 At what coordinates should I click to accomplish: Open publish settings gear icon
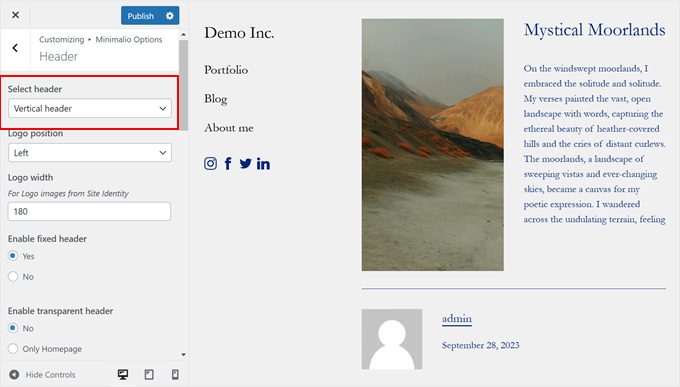coord(170,16)
